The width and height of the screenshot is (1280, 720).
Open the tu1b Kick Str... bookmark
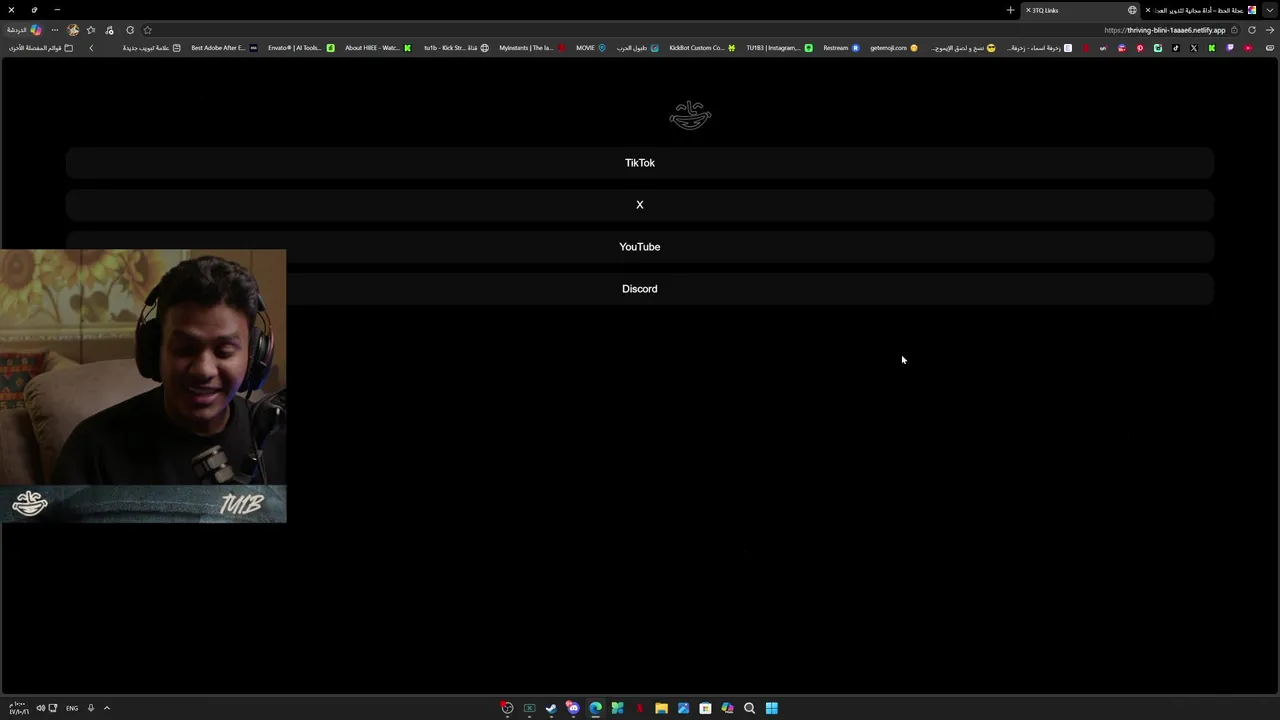pos(456,48)
